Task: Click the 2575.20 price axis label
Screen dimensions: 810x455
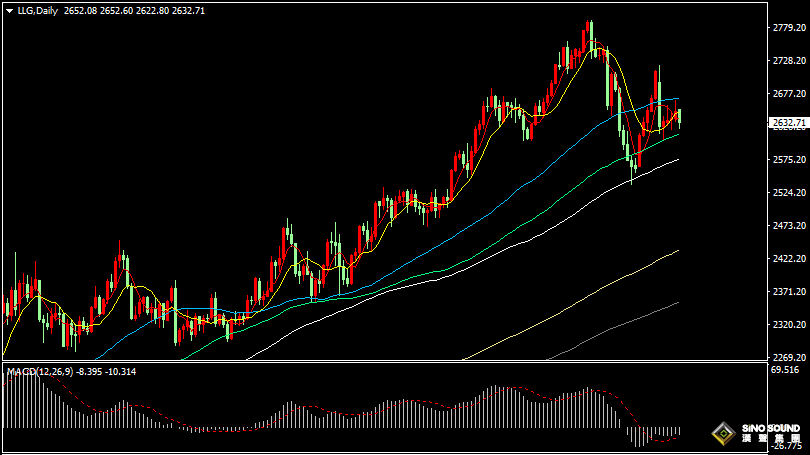Action: tap(789, 160)
